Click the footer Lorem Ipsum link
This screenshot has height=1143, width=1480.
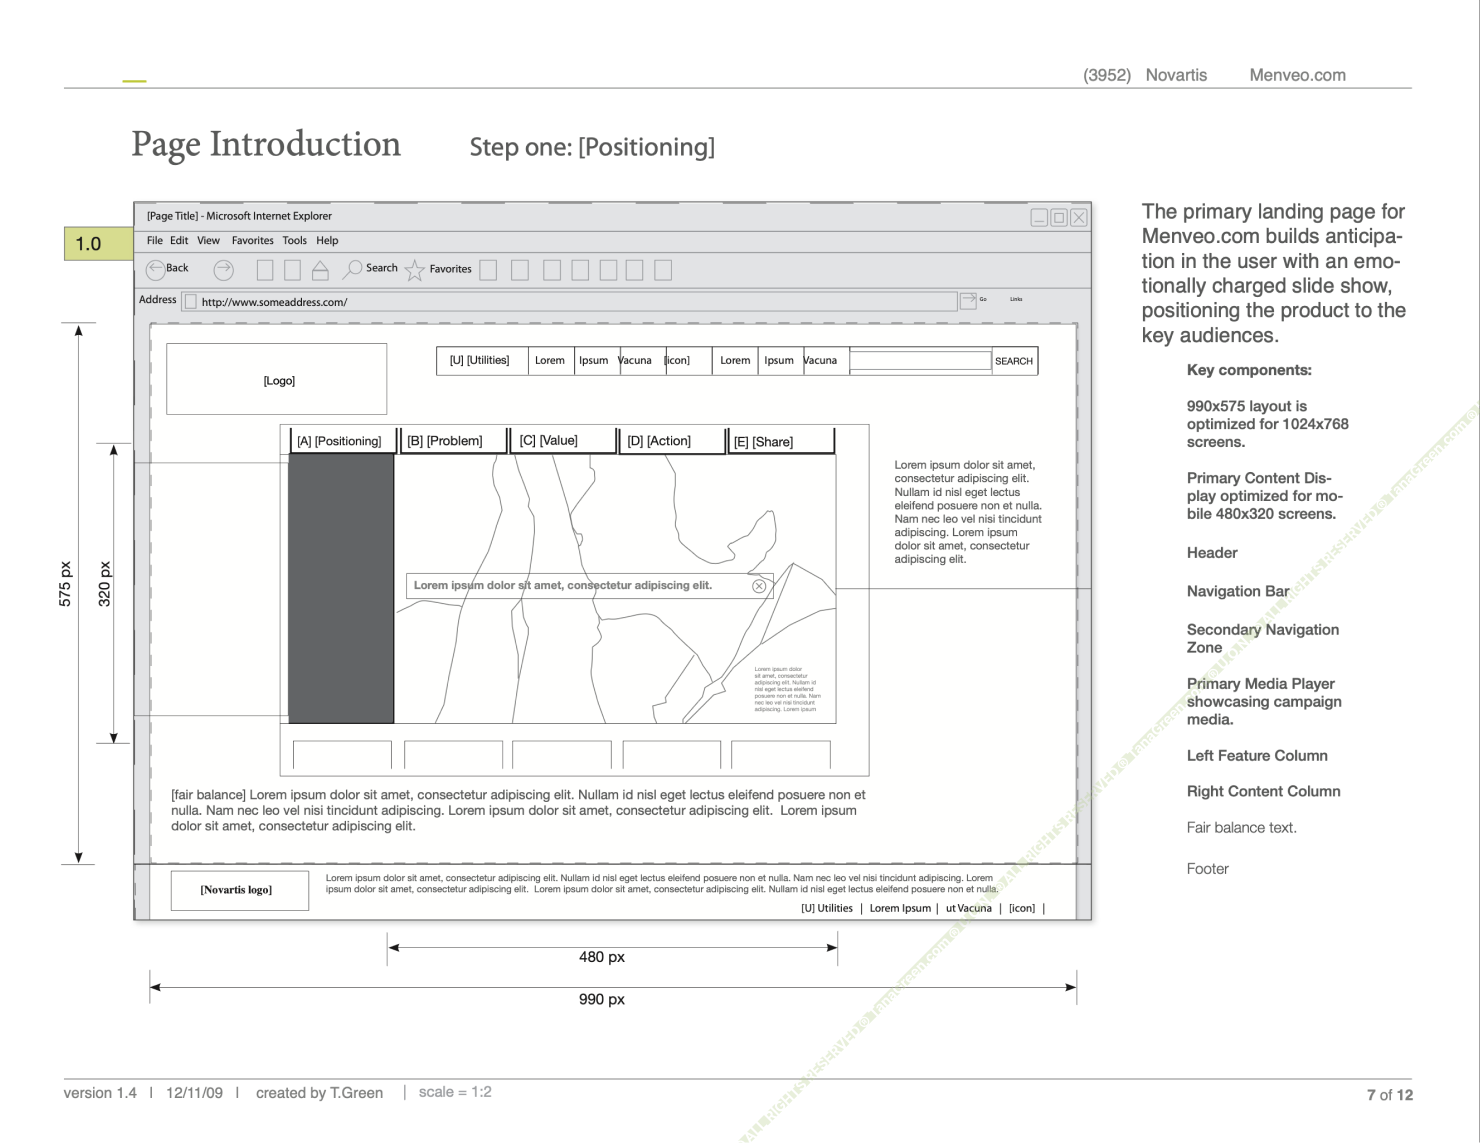(900, 909)
